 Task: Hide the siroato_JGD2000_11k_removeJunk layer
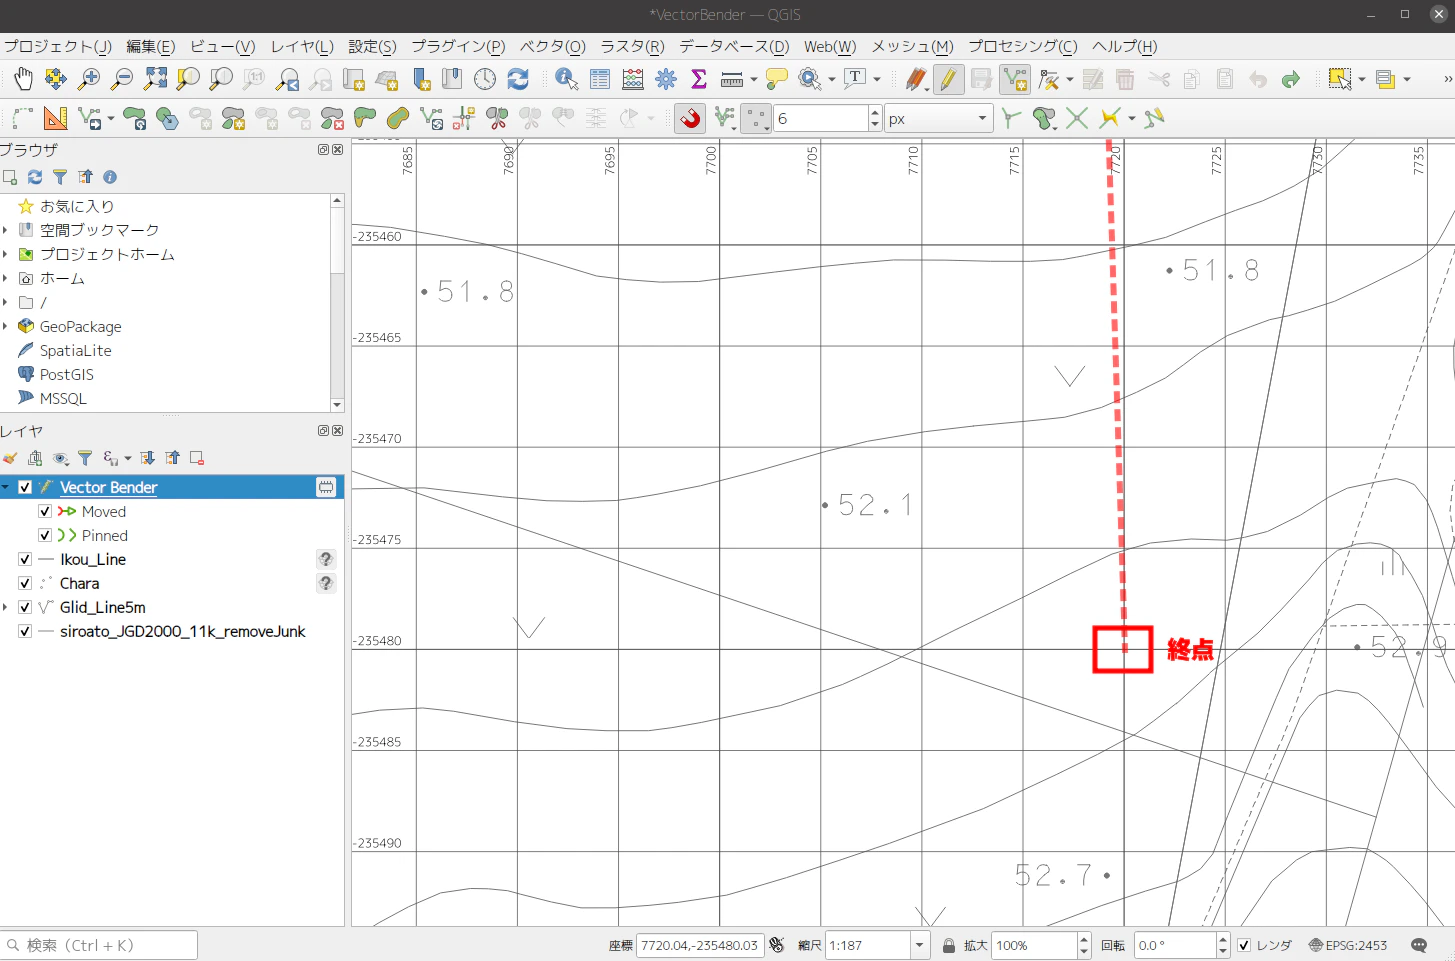coord(25,631)
